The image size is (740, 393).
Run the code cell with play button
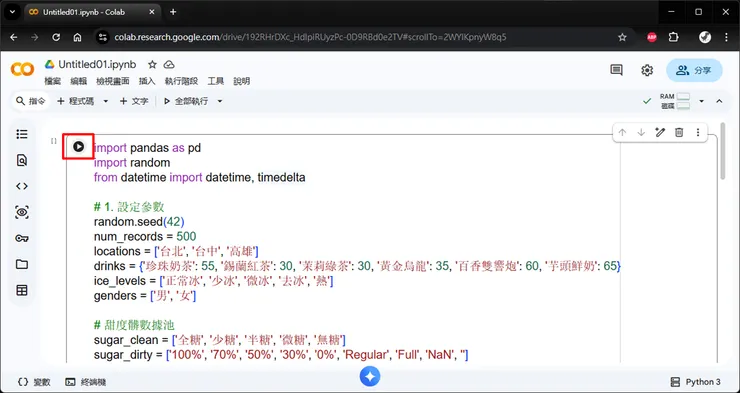pyautogui.click(x=78, y=147)
